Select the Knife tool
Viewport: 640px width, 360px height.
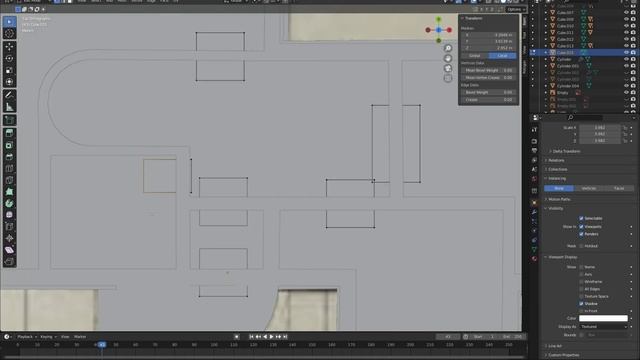pyautogui.click(x=9, y=180)
